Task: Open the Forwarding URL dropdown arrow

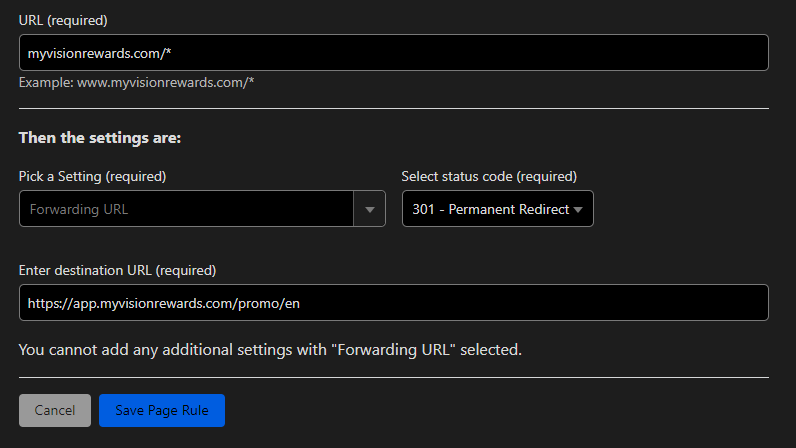Action: tap(370, 209)
